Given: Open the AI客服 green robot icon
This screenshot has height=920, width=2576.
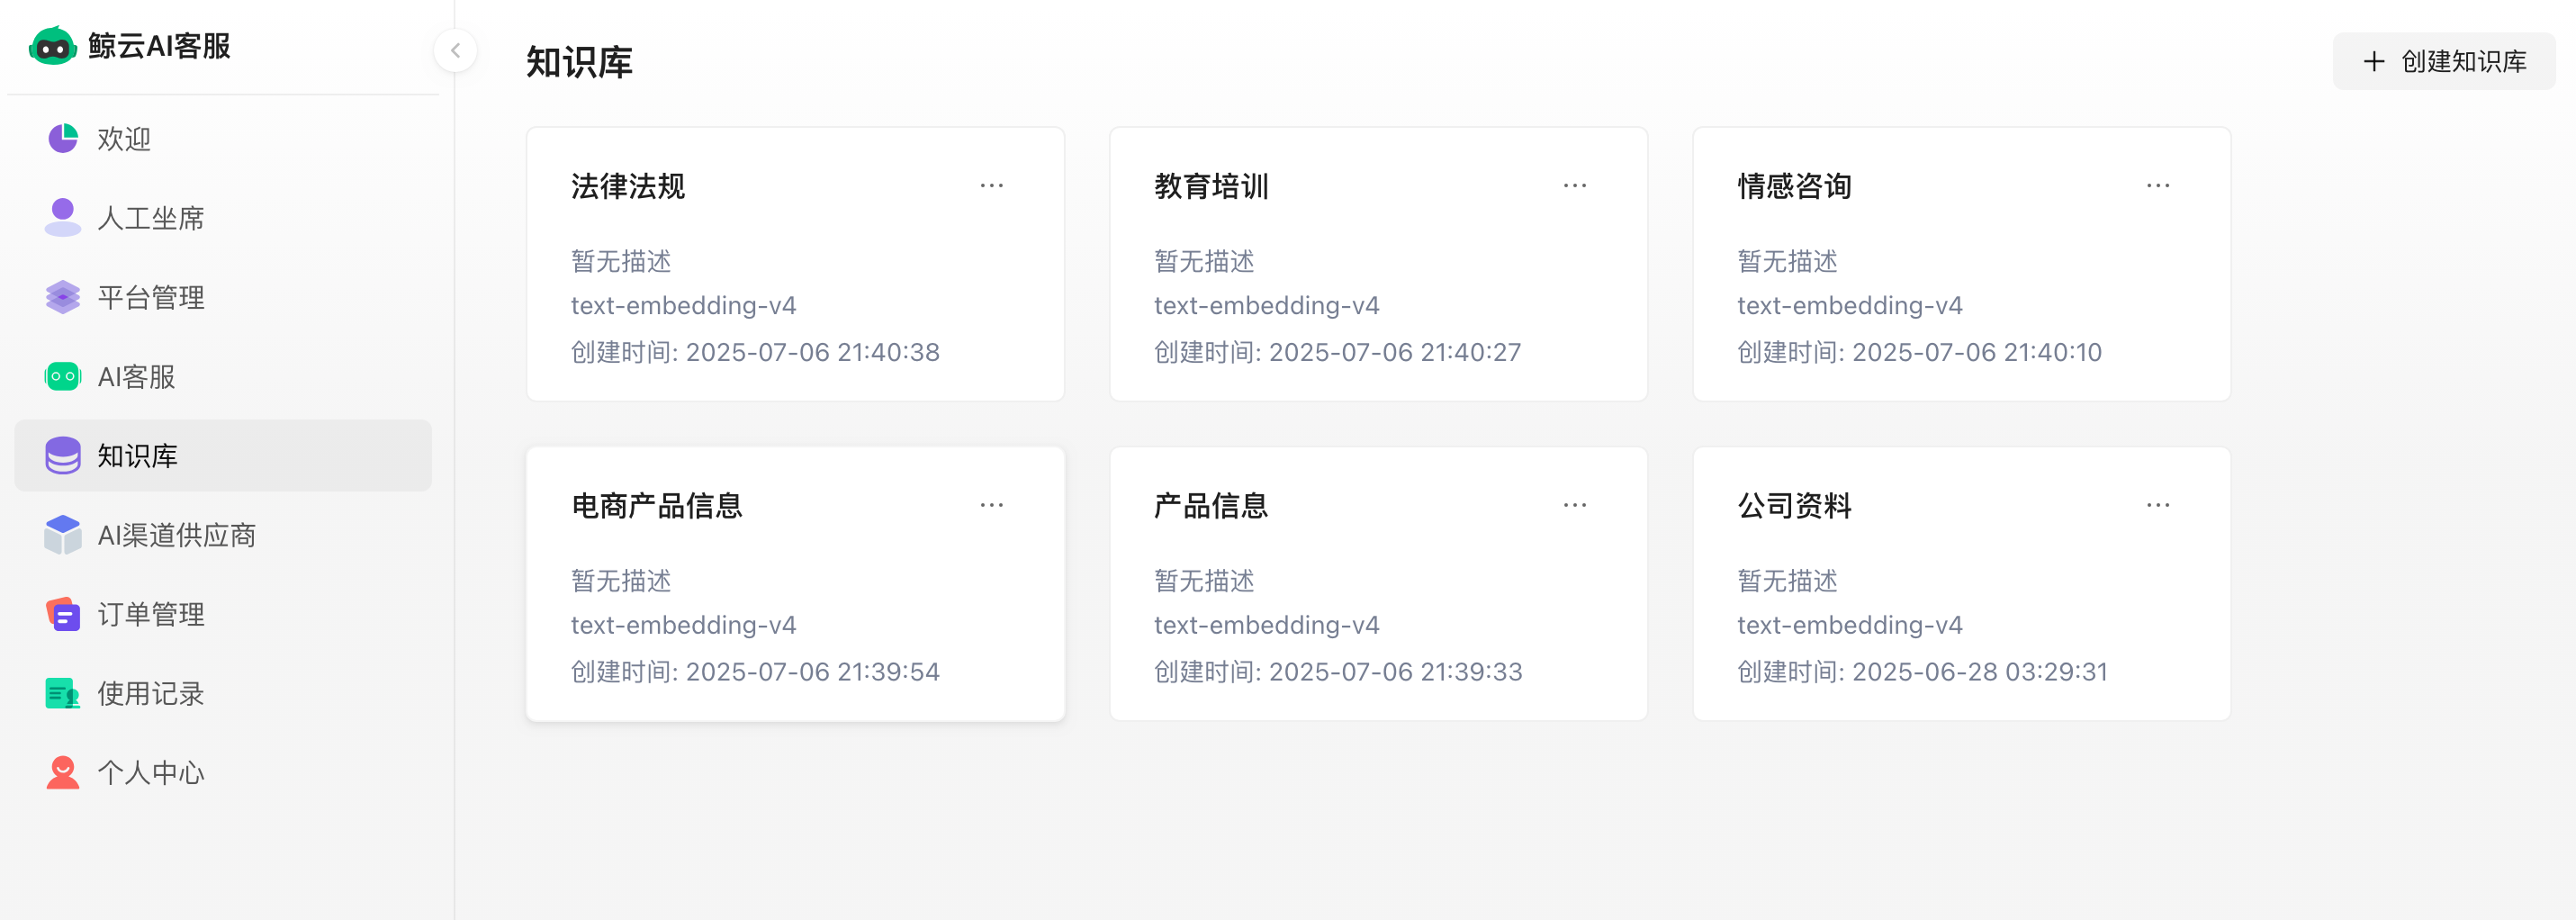Looking at the screenshot, I should pyautogui.click(x=63, y=376).
